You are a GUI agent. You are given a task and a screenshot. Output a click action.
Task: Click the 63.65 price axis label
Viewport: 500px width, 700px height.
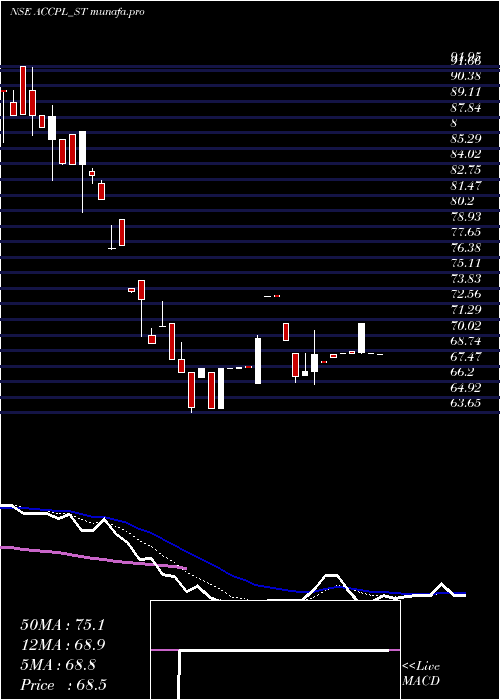466,404
